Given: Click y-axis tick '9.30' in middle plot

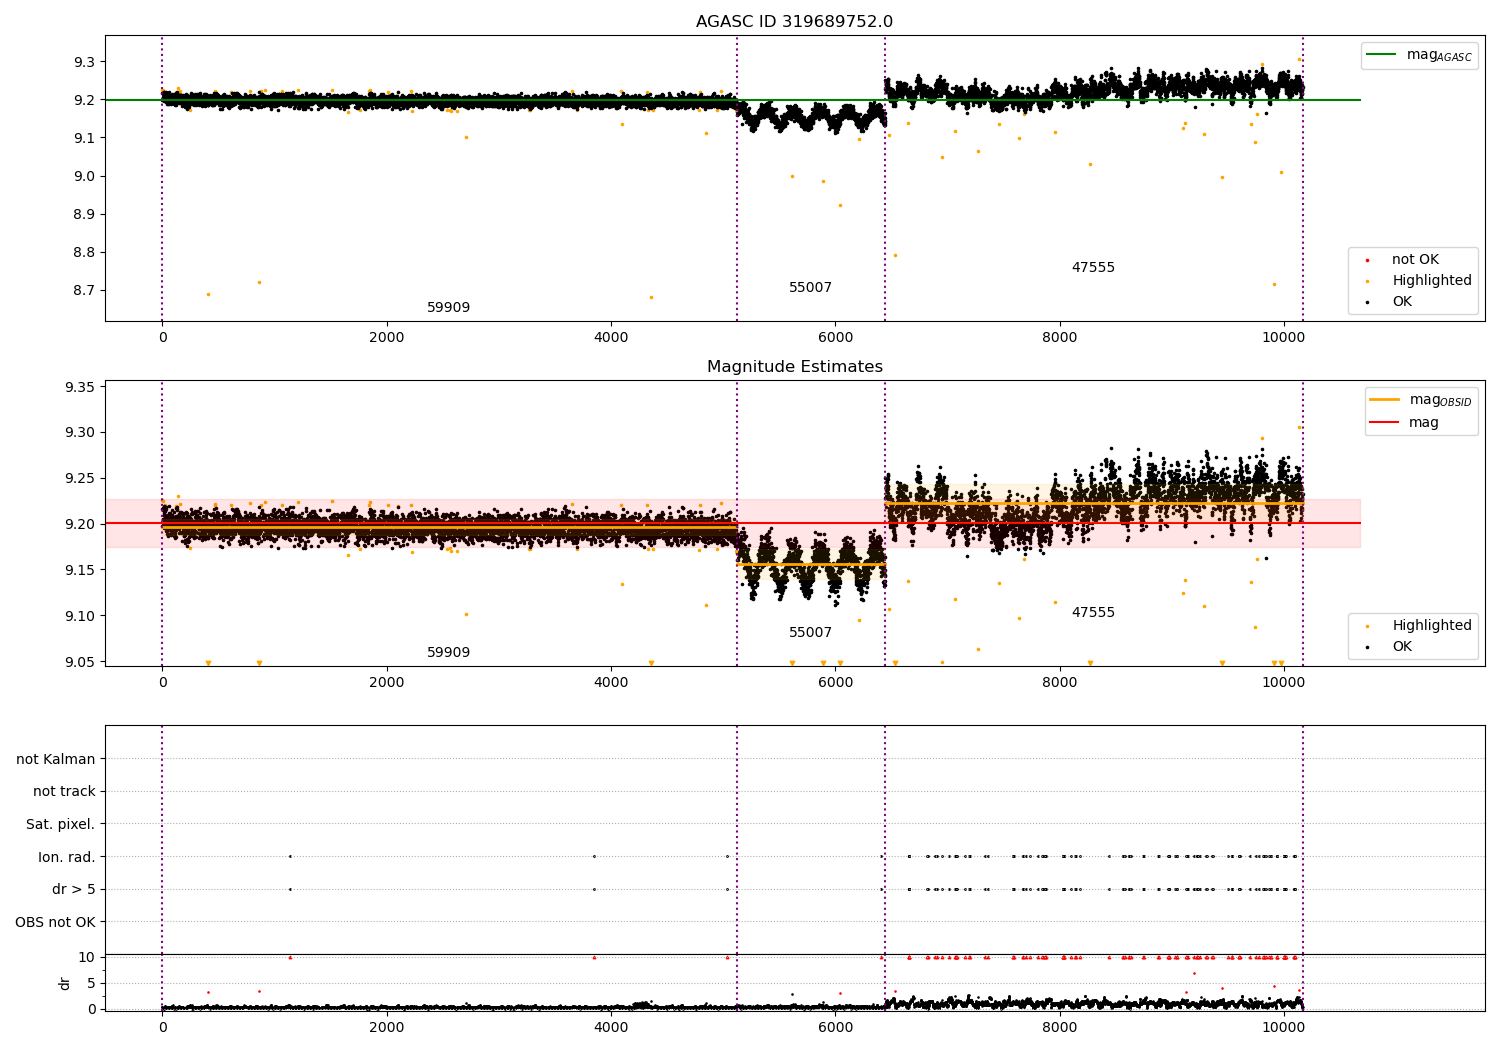Looking at the screenshot, I should pyautogui.click(x=80, y=433).
